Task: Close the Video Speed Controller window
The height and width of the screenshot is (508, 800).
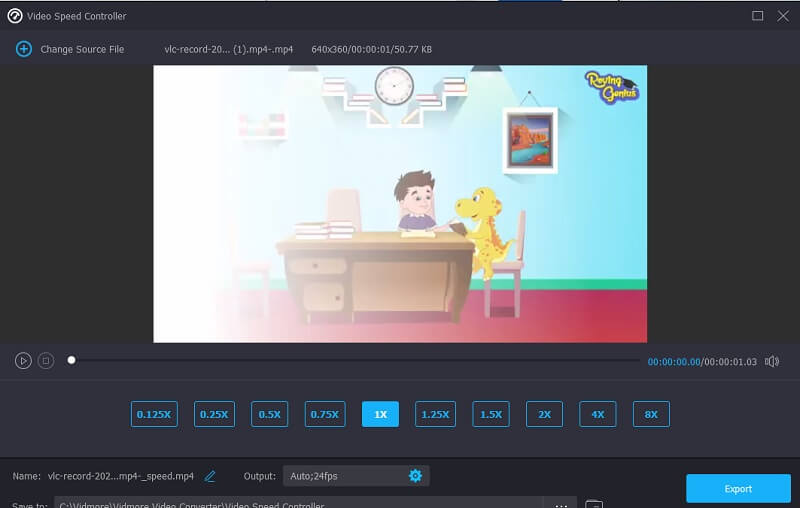Action: point(783,16)
